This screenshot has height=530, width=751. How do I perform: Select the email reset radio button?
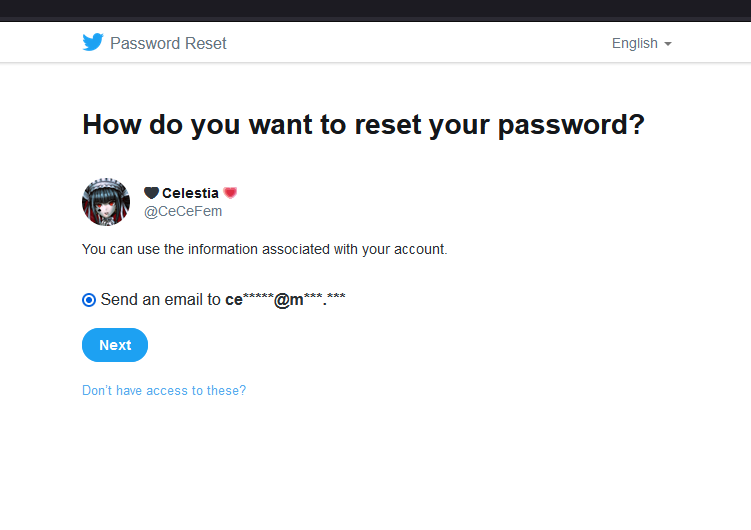click(89, 299)
